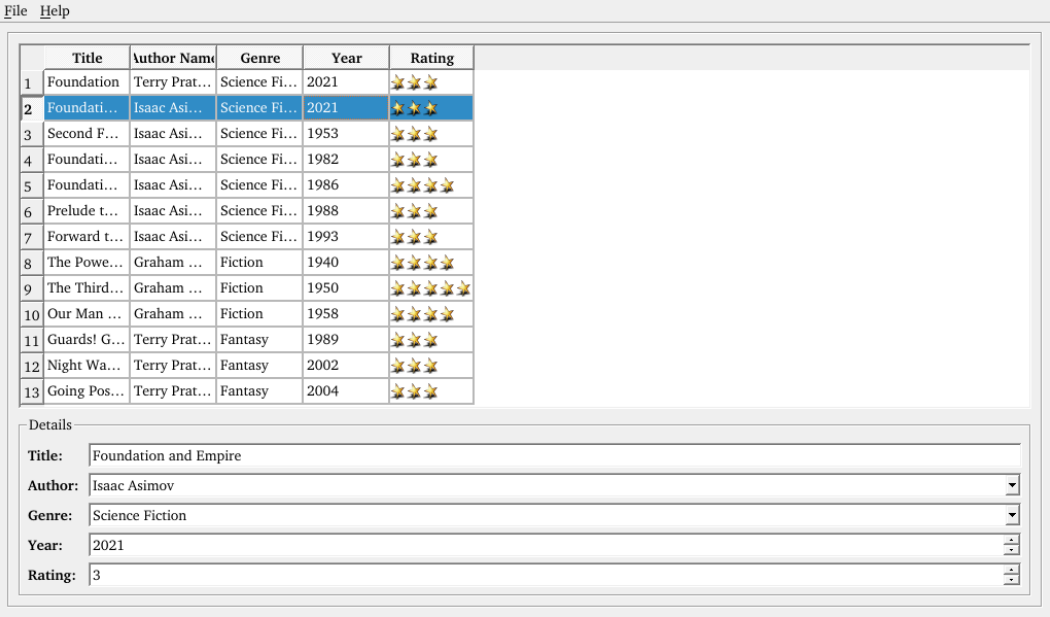Viewport: 1050px width, 617px height.
Task: Click the star rating in row 7
Action: [x=415, y=237]
